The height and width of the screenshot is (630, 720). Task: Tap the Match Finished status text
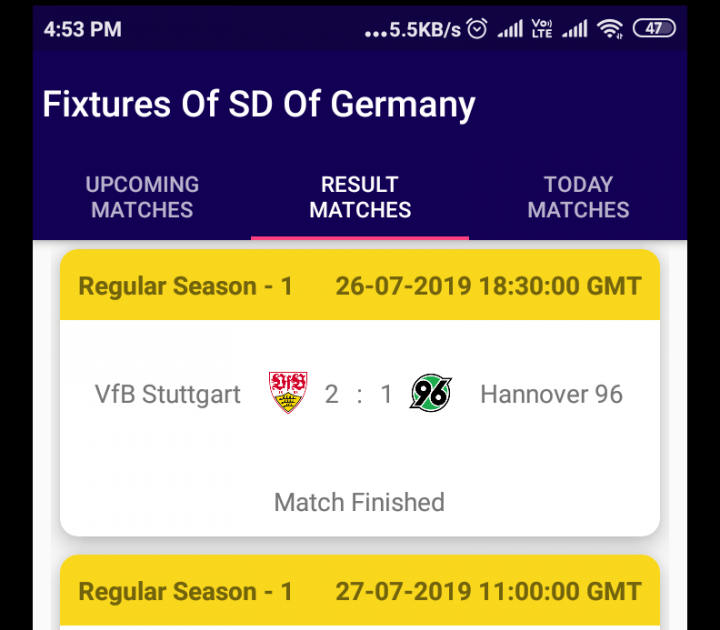(360, 502)
